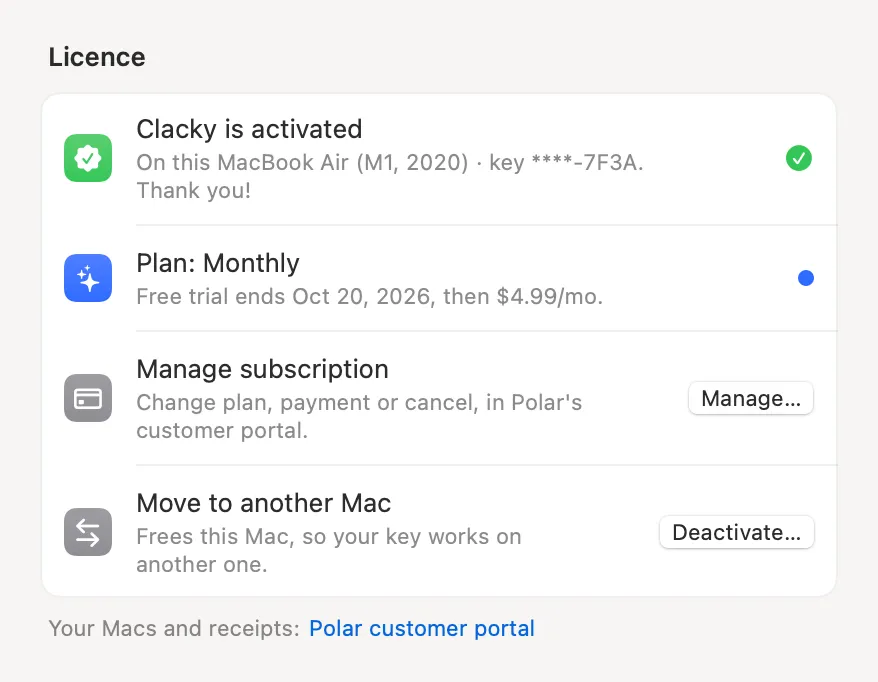The image size is (878, 682).
Task: Click the free trial ends Oct 20 text
Action: [x=370, y=297]
